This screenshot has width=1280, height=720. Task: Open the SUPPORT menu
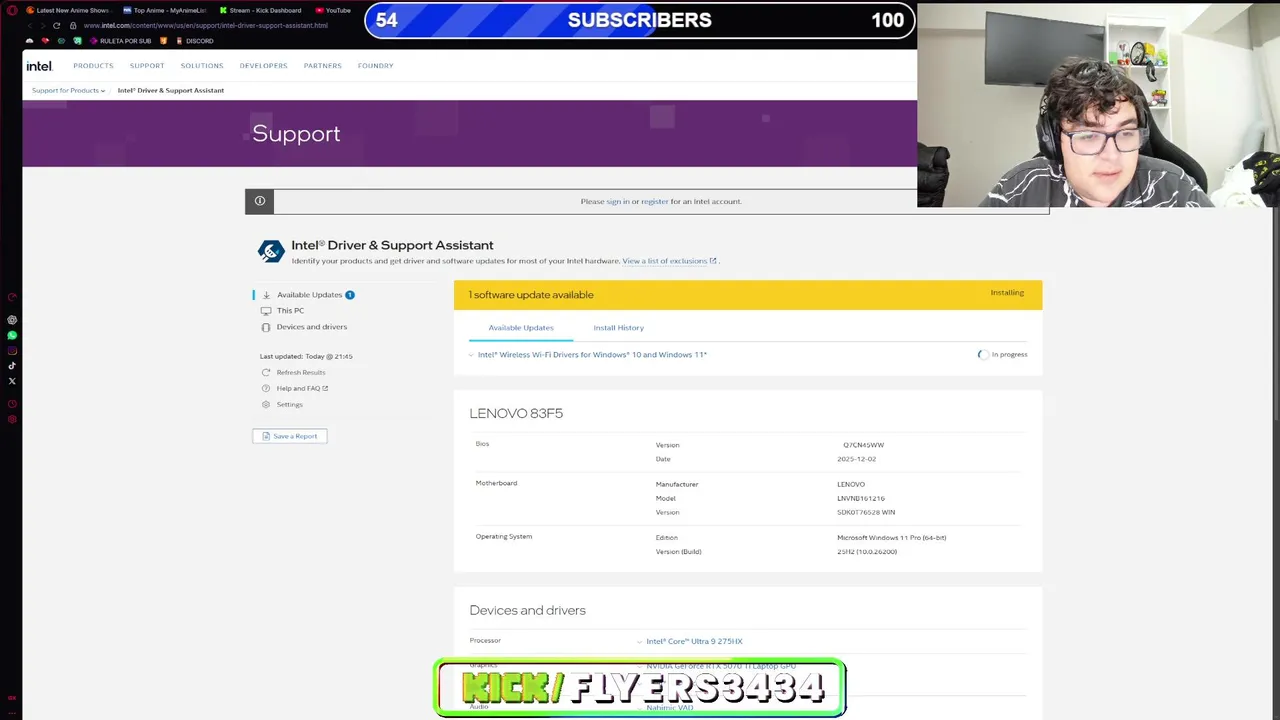click(x=147, y=66)
